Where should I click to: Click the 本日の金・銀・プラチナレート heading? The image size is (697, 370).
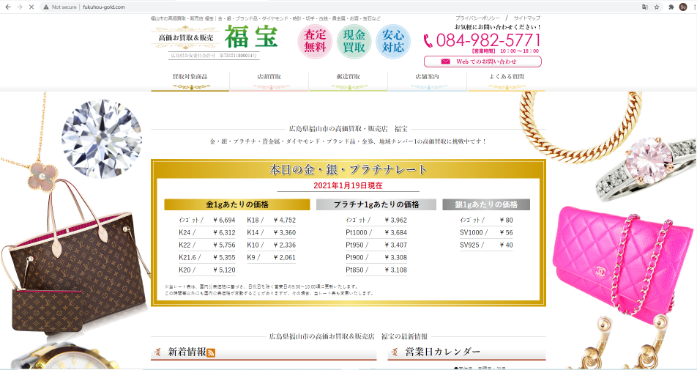[x=348, y=169]
